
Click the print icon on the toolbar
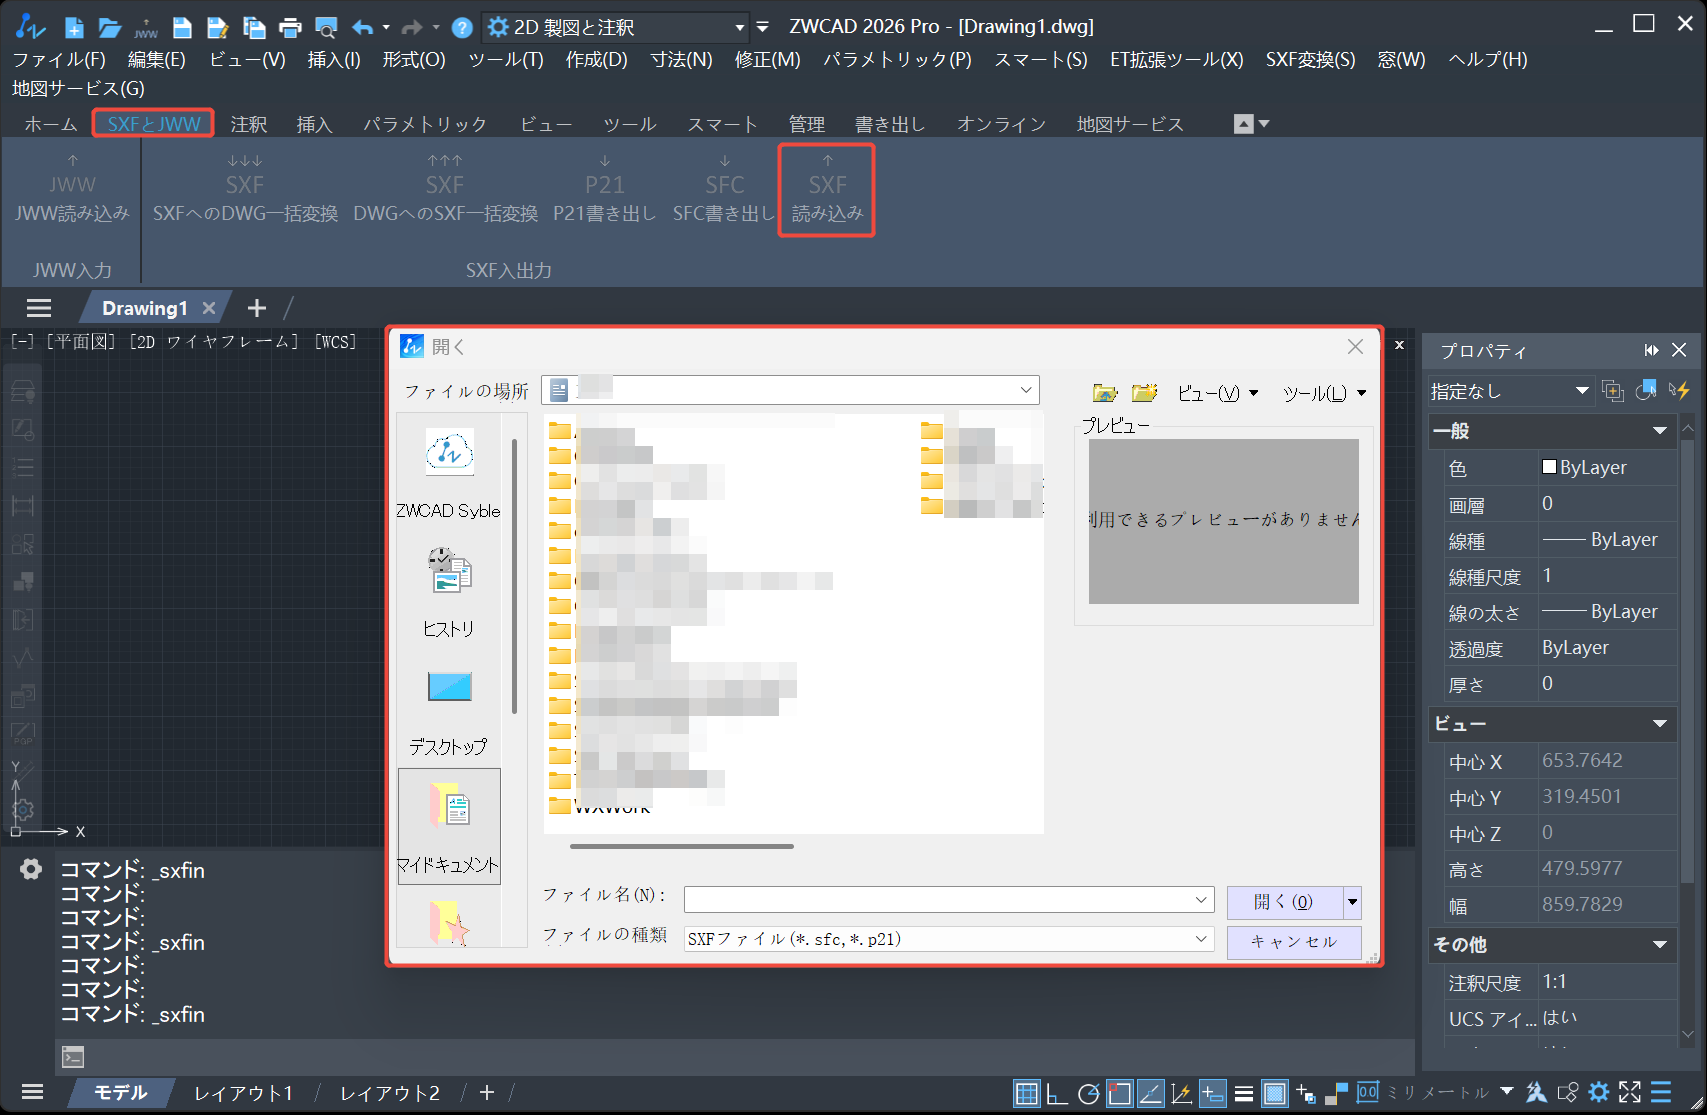pos(290,27)
